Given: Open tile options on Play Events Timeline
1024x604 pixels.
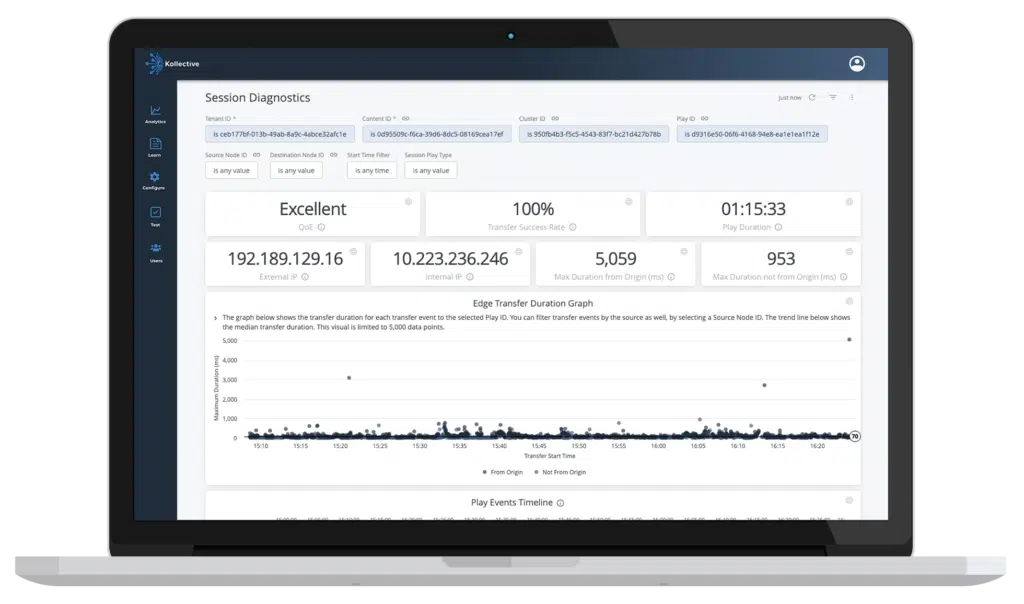Looking at the screenshot, I should coord(849,500).
